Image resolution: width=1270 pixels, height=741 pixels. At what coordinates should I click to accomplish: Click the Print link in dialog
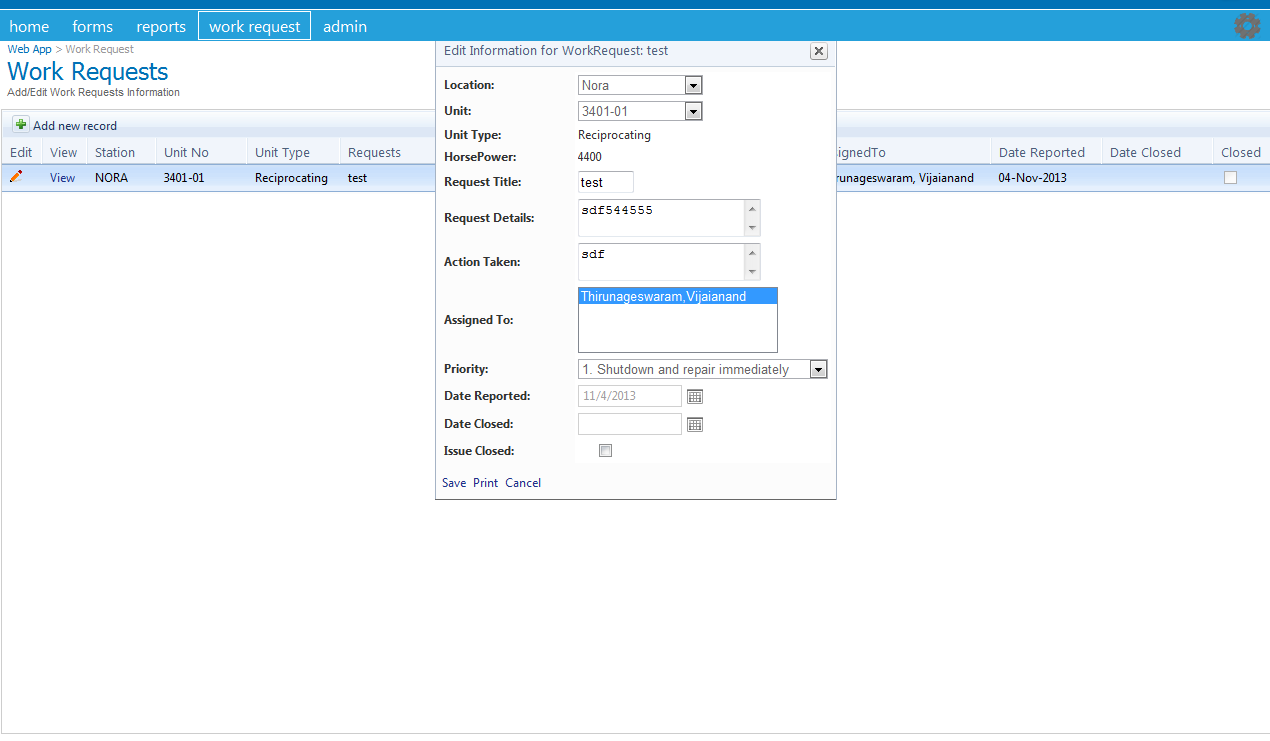(485, 483)
